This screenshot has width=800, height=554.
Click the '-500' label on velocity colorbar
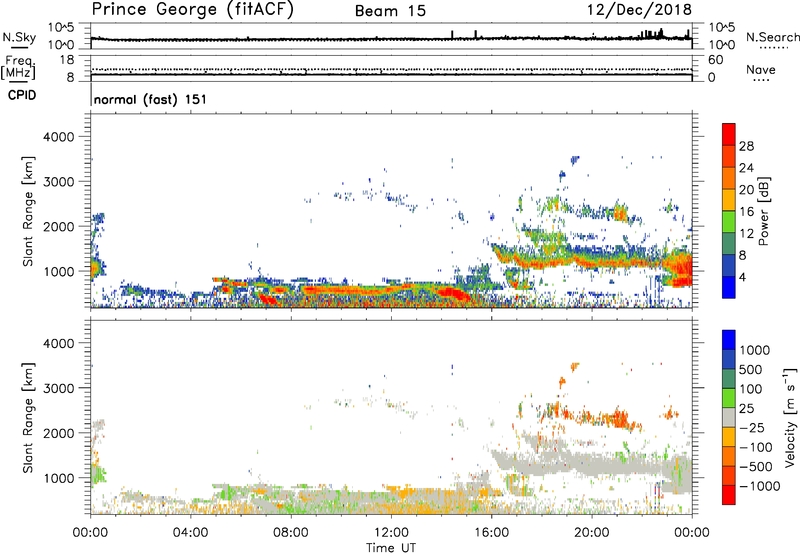(756, 467)
